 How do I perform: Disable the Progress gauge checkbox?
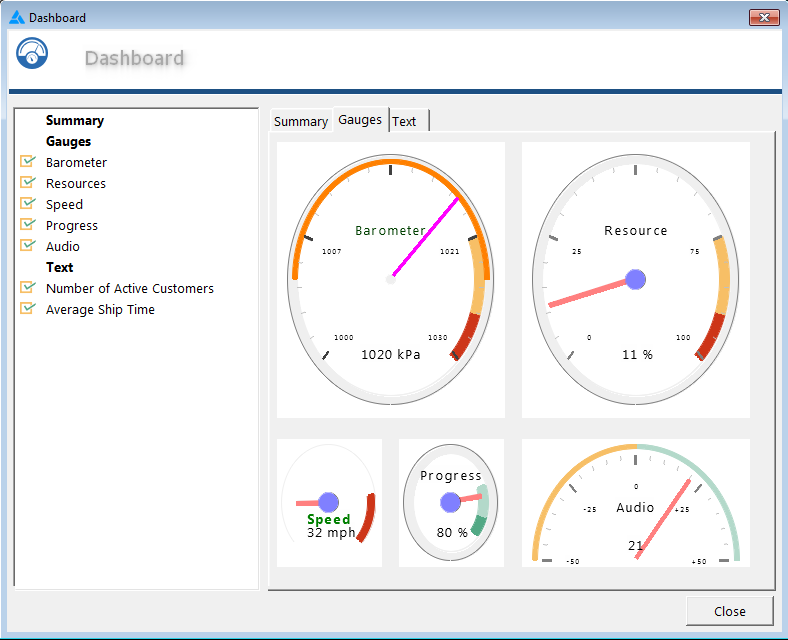28,225
